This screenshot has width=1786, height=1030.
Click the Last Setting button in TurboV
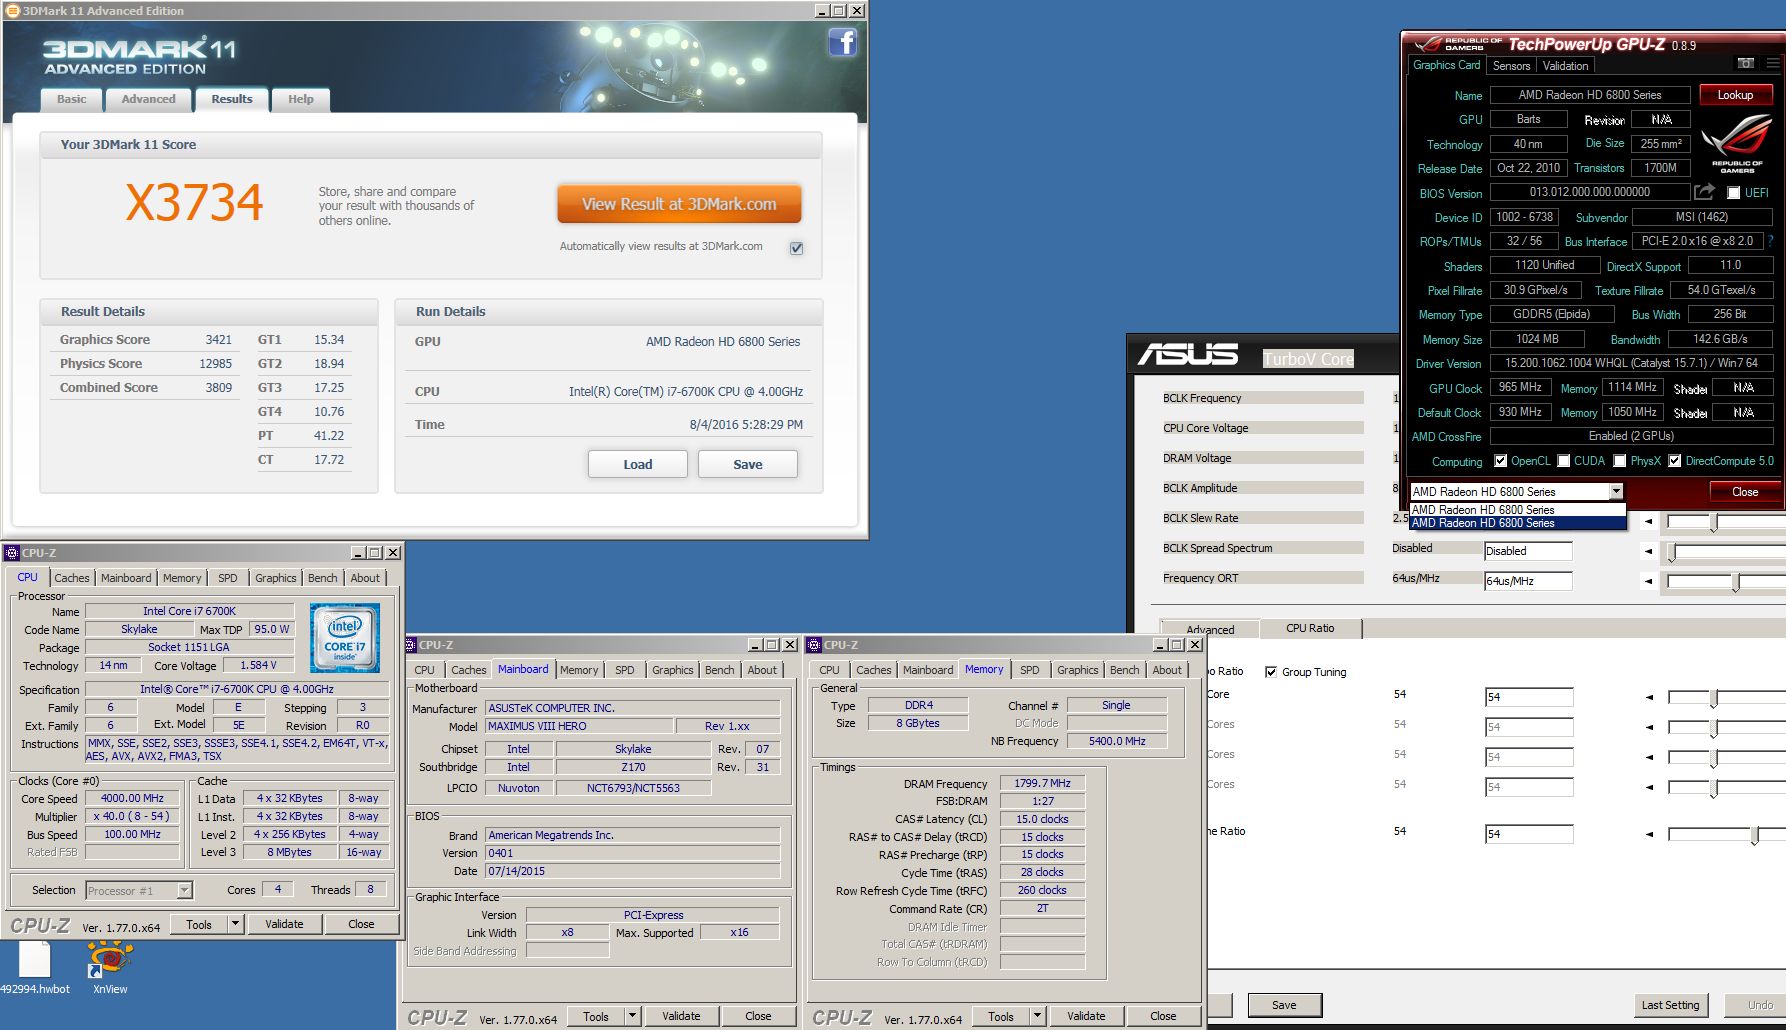tap(1670, 1005)
